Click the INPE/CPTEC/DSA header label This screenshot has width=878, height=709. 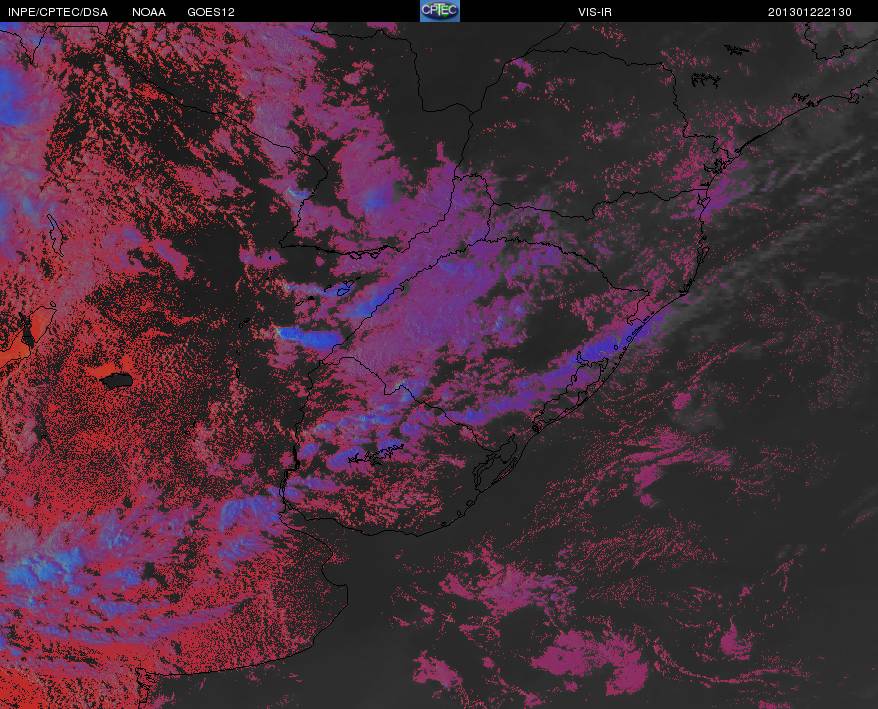(58, 12)
